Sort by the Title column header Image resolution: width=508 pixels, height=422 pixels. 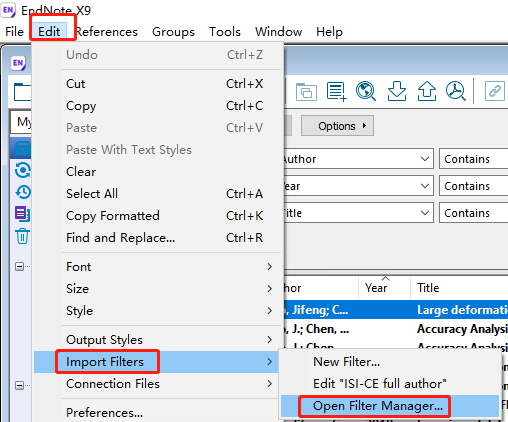coord(459,288)
